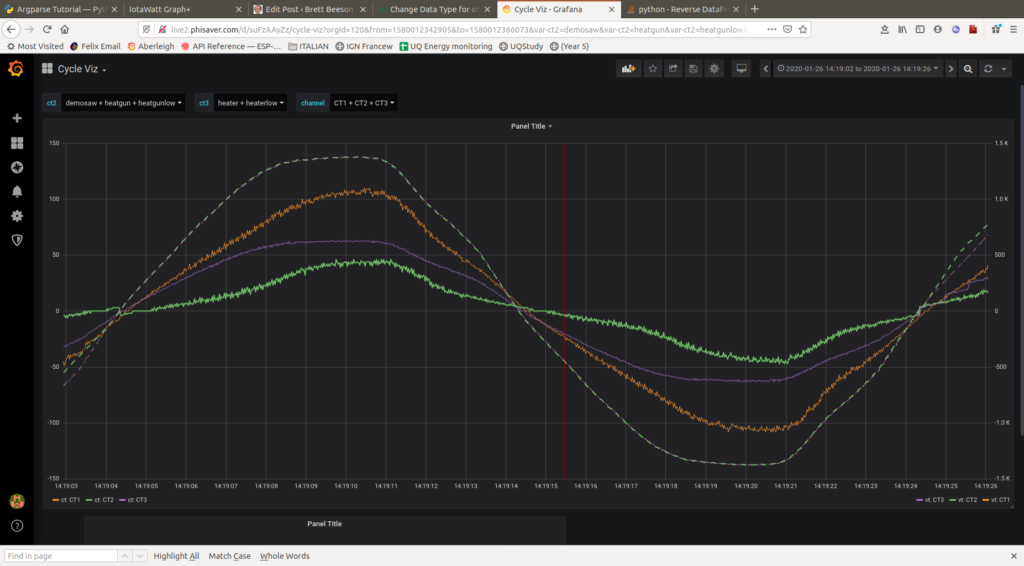This screenshot has width=1024, height=566.
Task: Open the lower Panel Title header
Action: click(325, 524)
